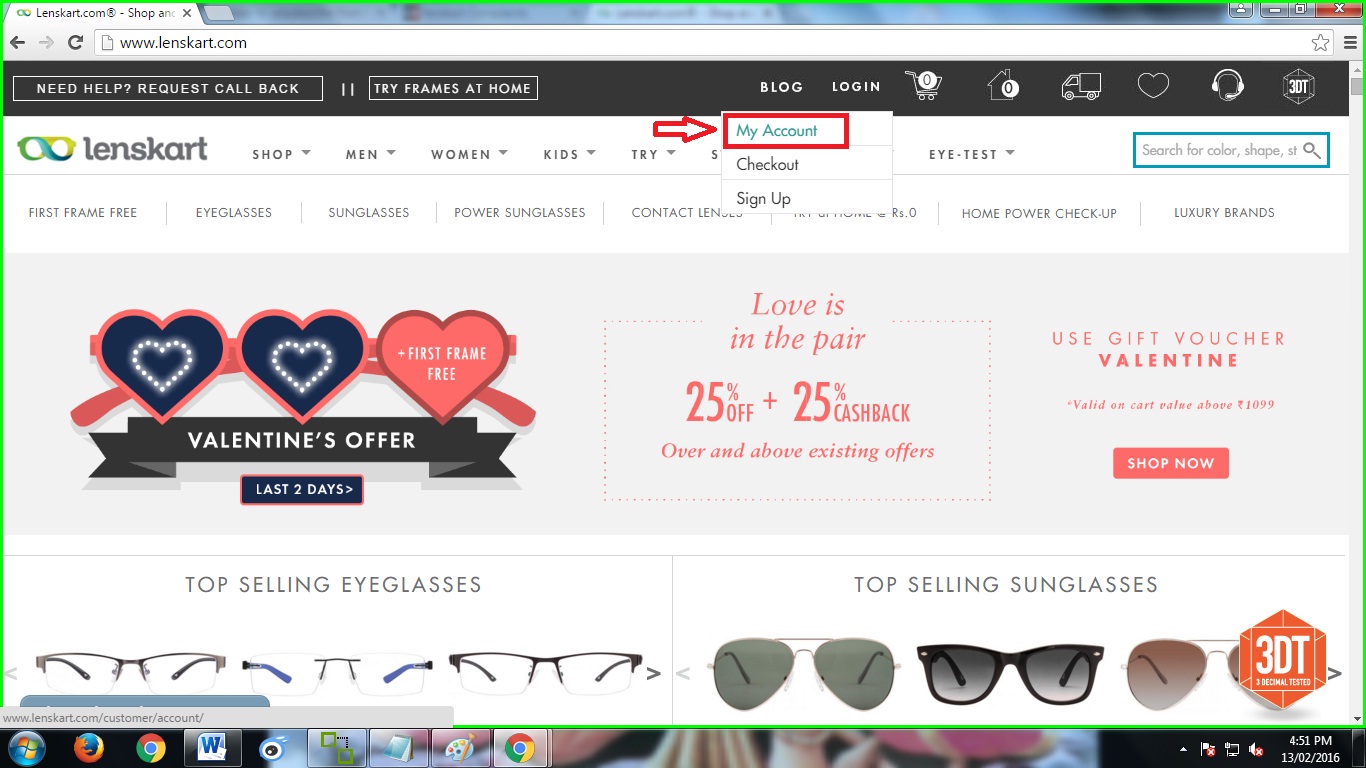Open the POWER SUNGLASSES category
The height and width of the screenshot is (768, 1366).
[520, 213]
